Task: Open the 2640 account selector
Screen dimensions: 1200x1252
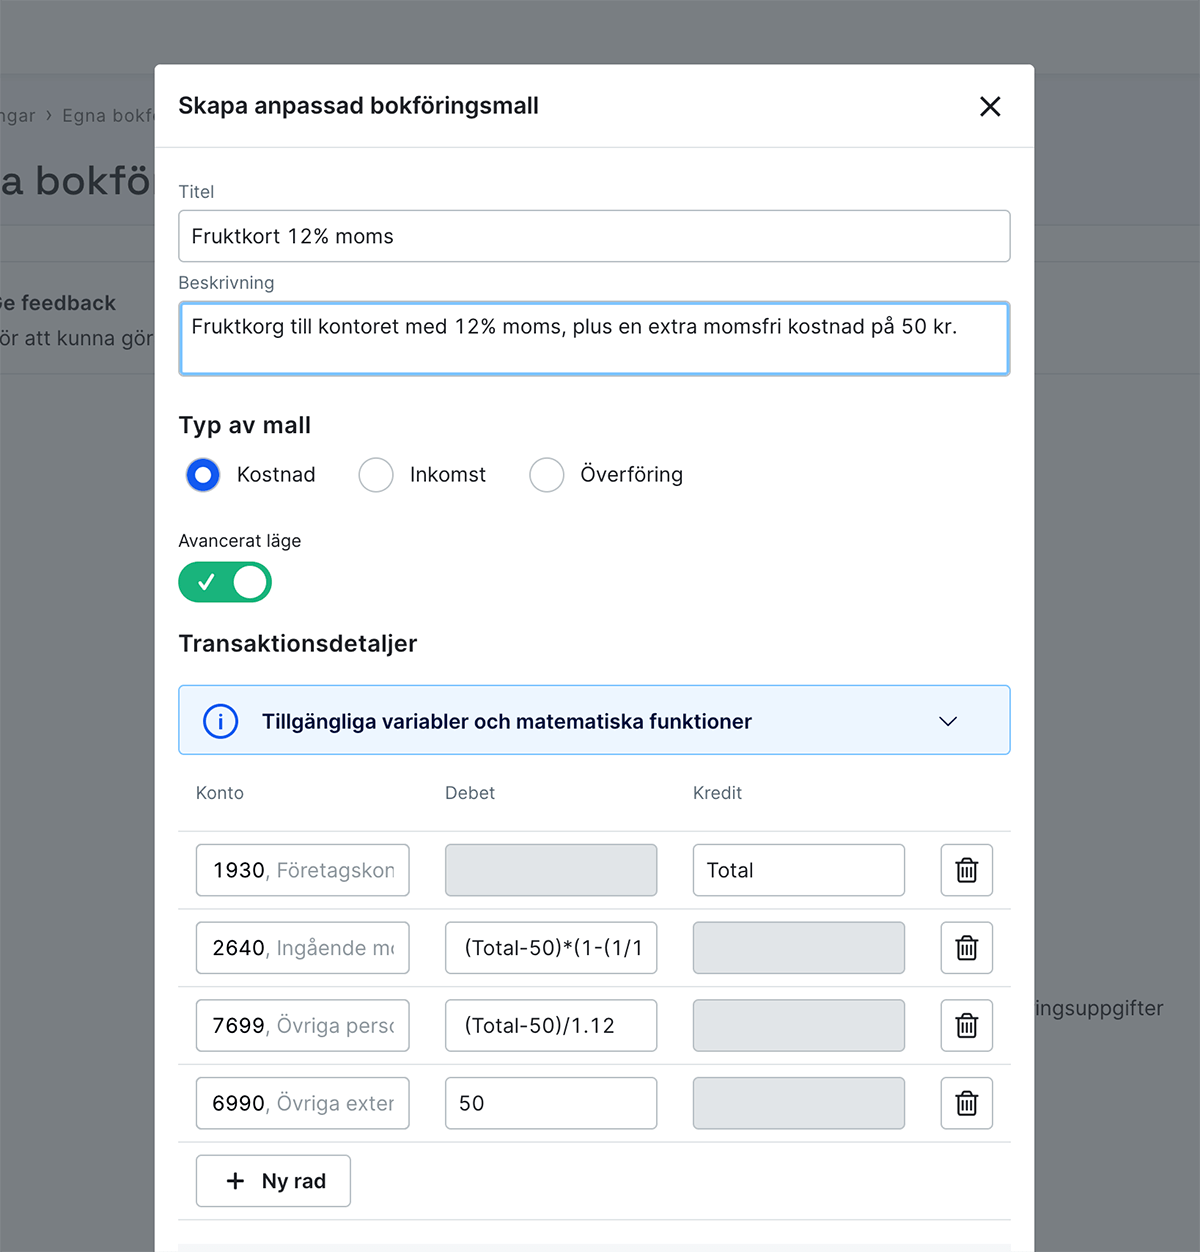Action: tap(302, 948)
